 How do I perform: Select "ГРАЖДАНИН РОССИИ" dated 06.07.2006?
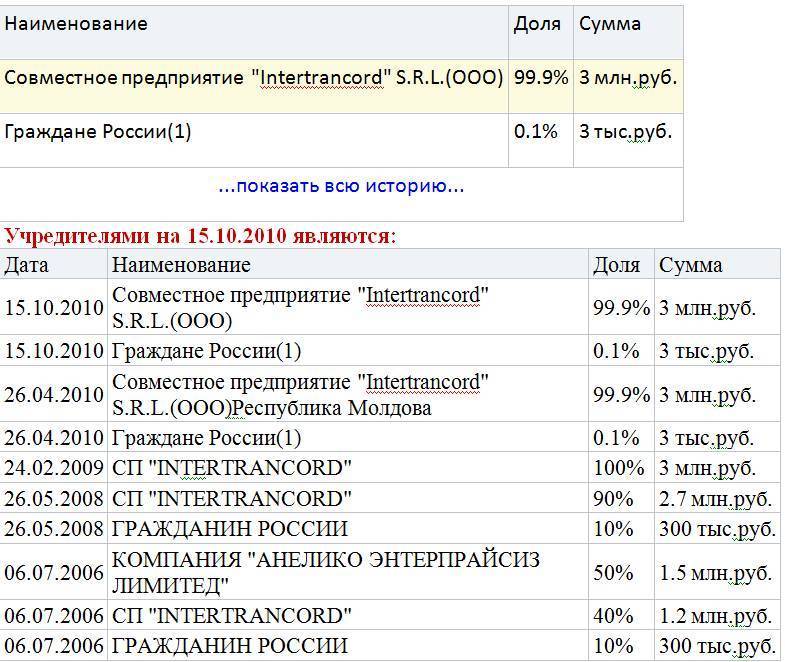pos(229,646)
